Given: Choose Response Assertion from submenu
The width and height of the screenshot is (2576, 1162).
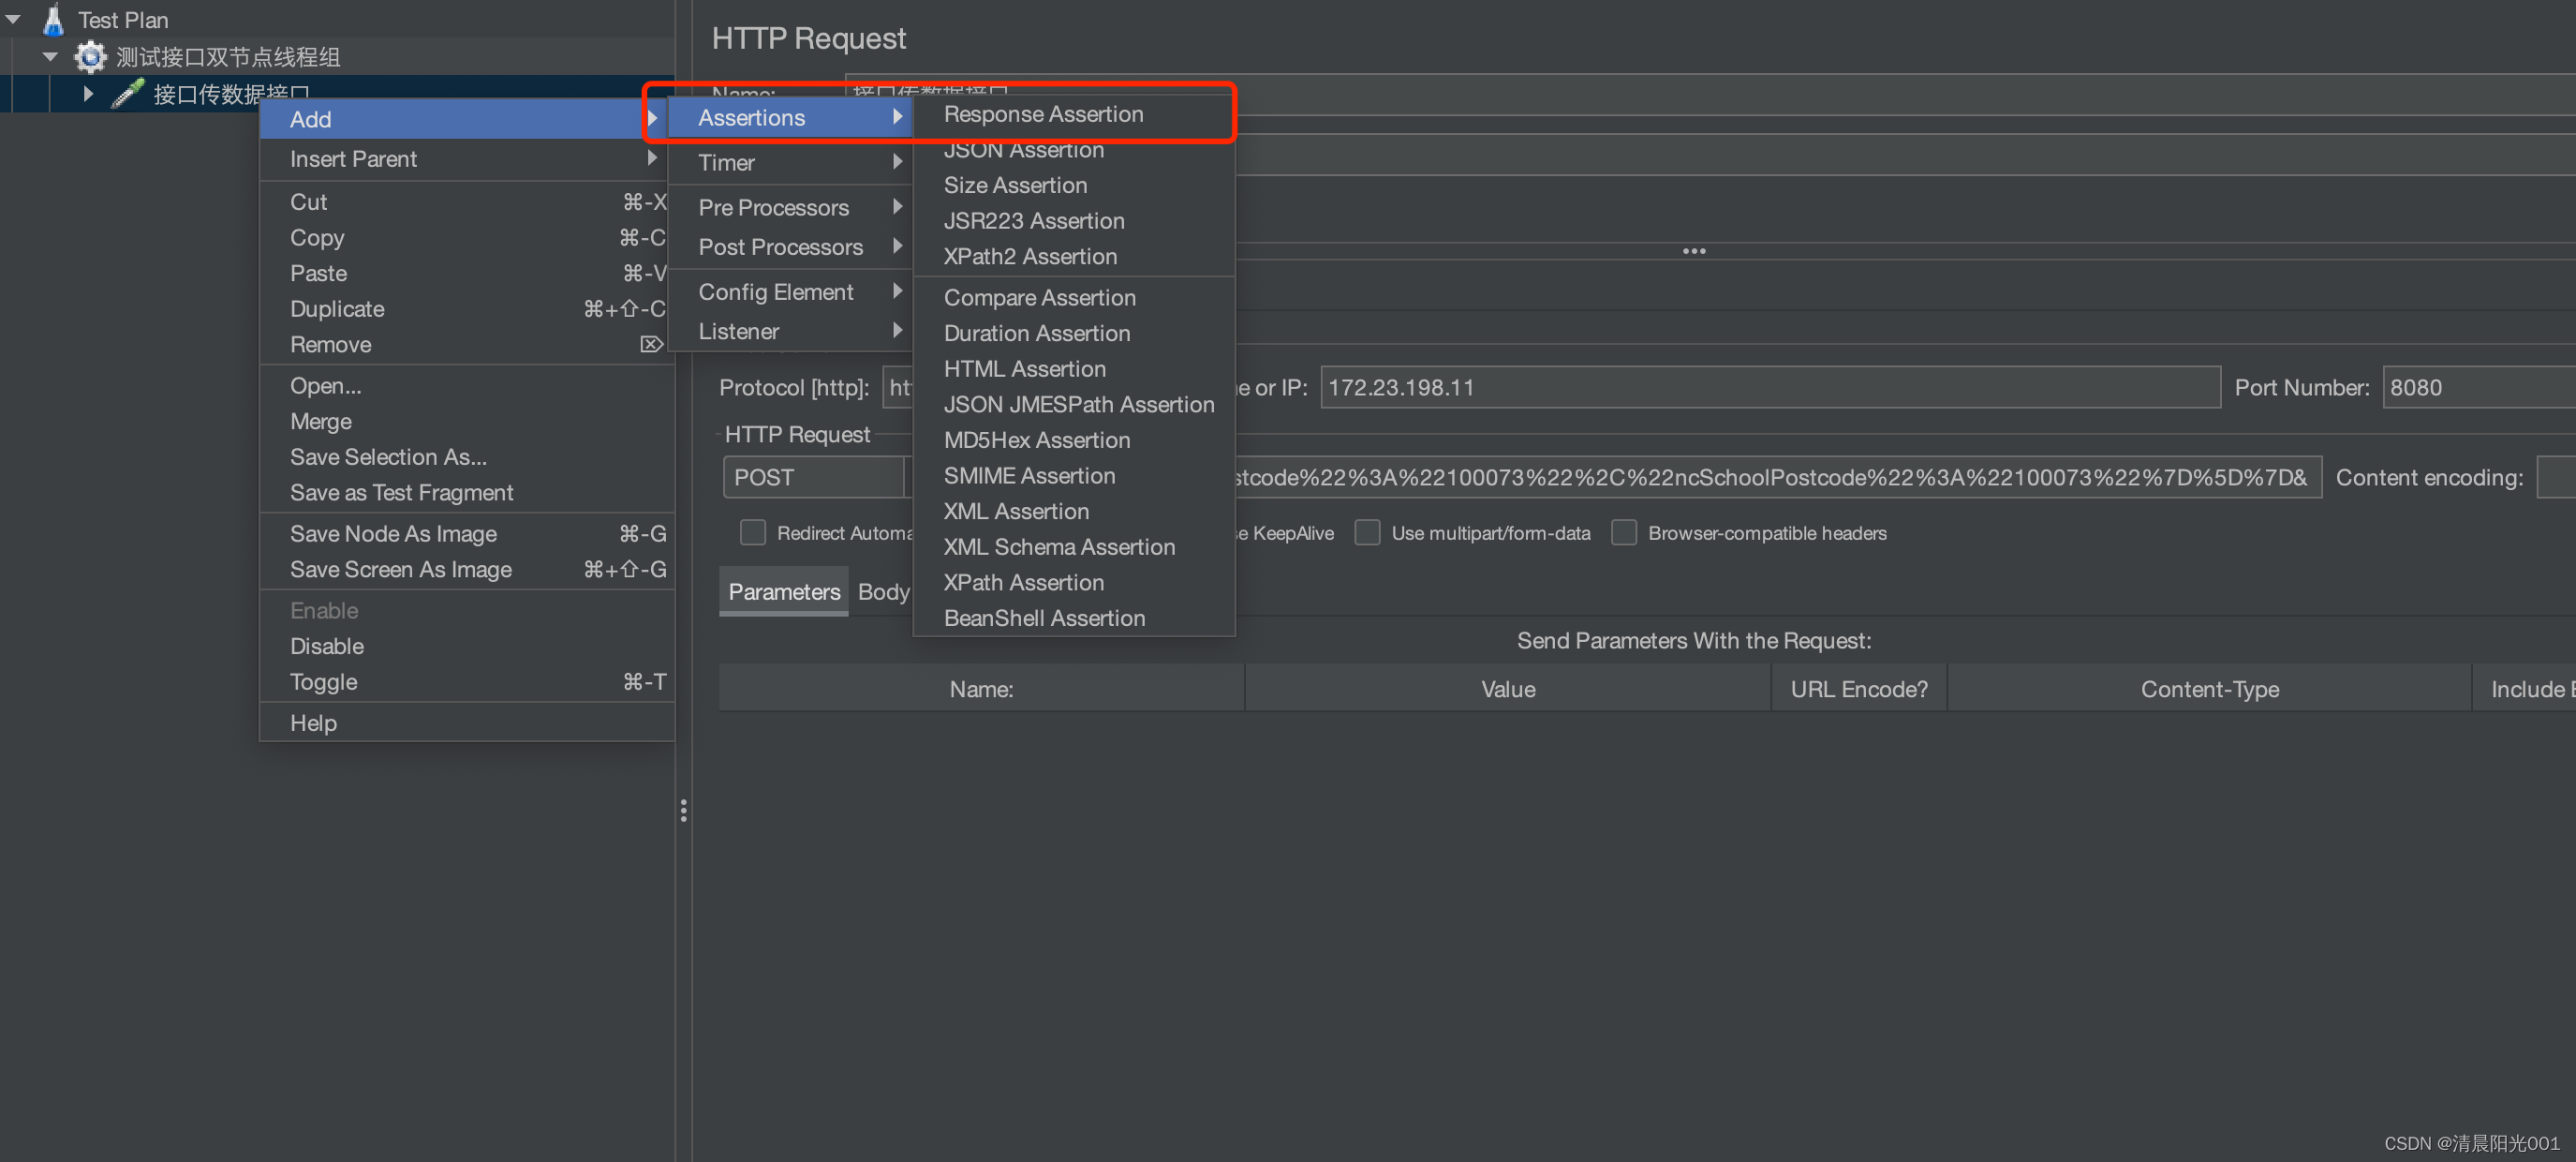Looking at the screenshot, I should [x=1043, y=114].
